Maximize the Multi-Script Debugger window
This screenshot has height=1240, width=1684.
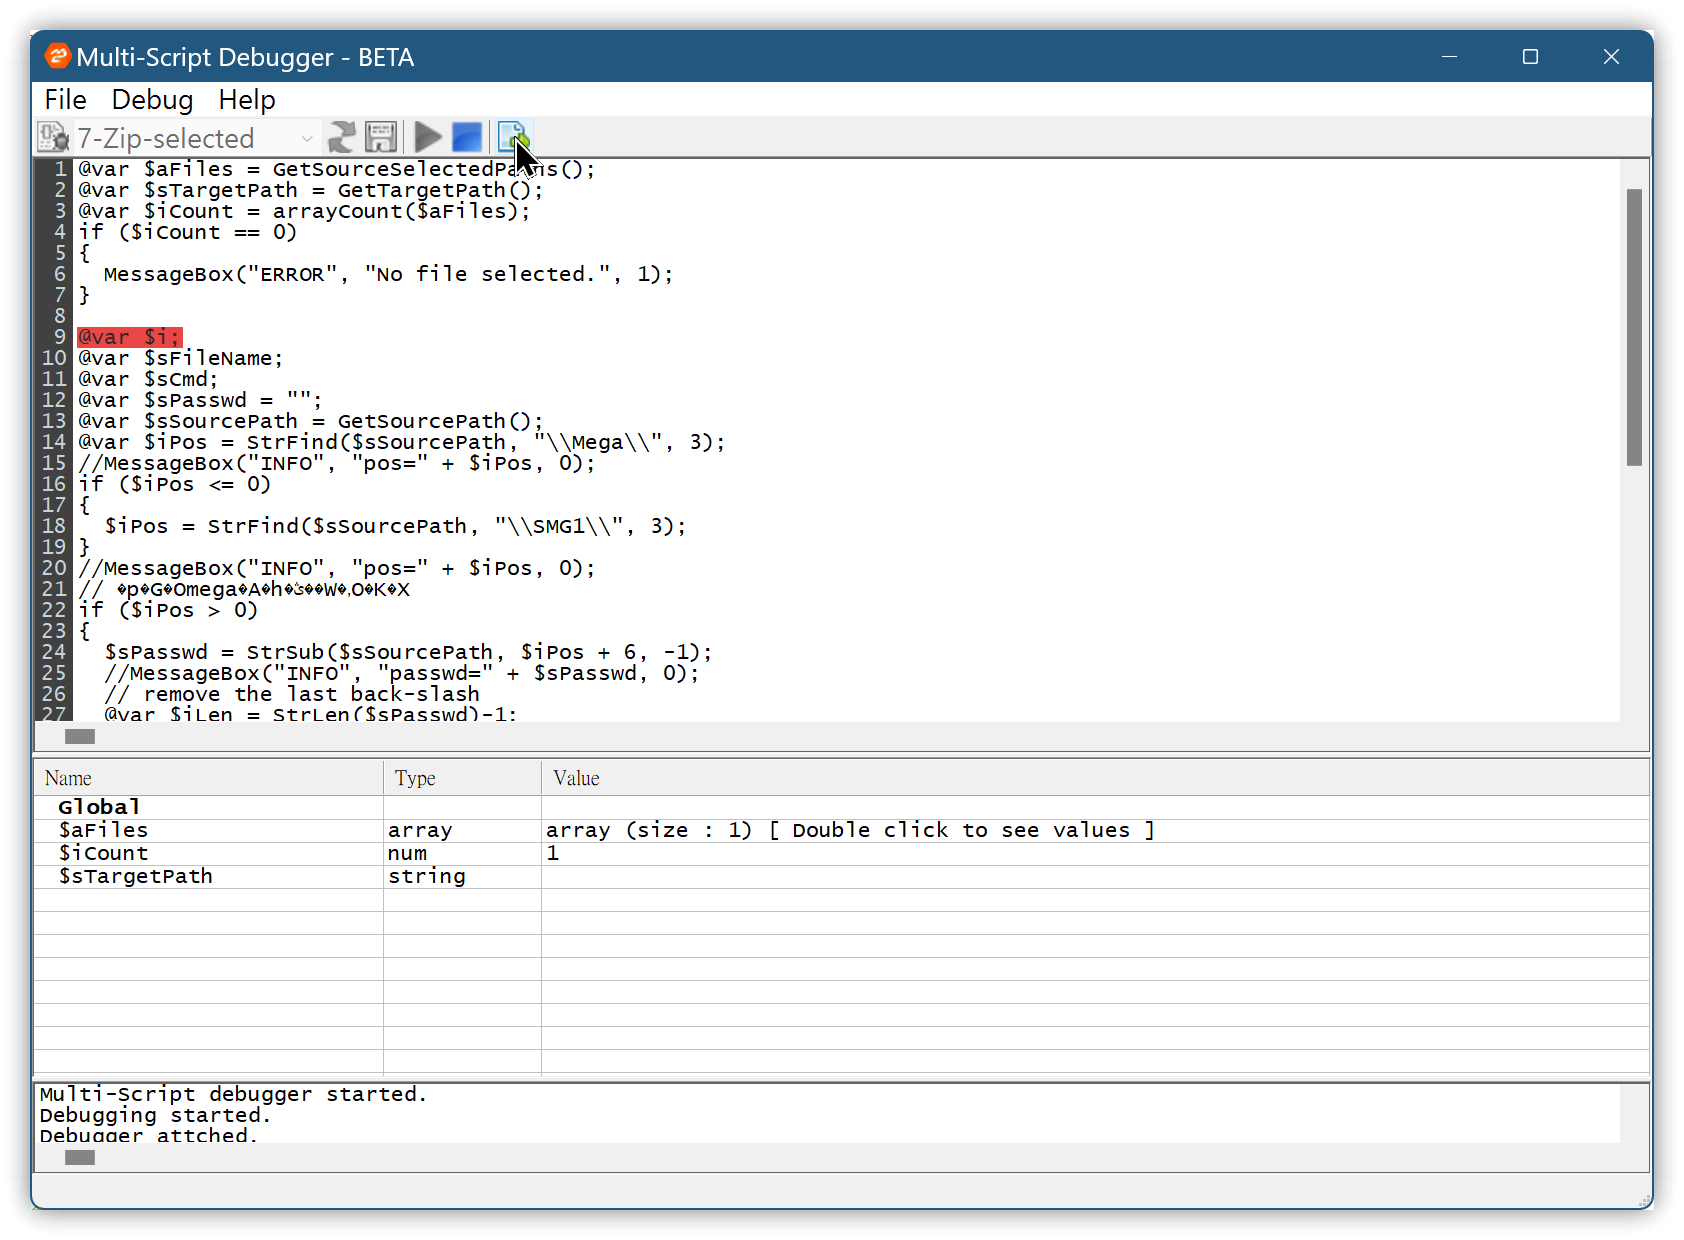(x=1530, y=57)
